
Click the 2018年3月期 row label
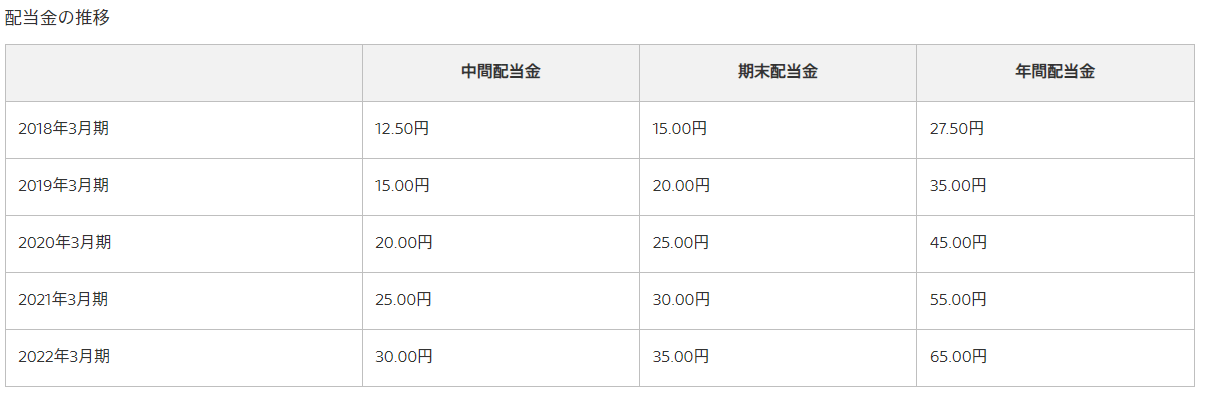point(63,129)
